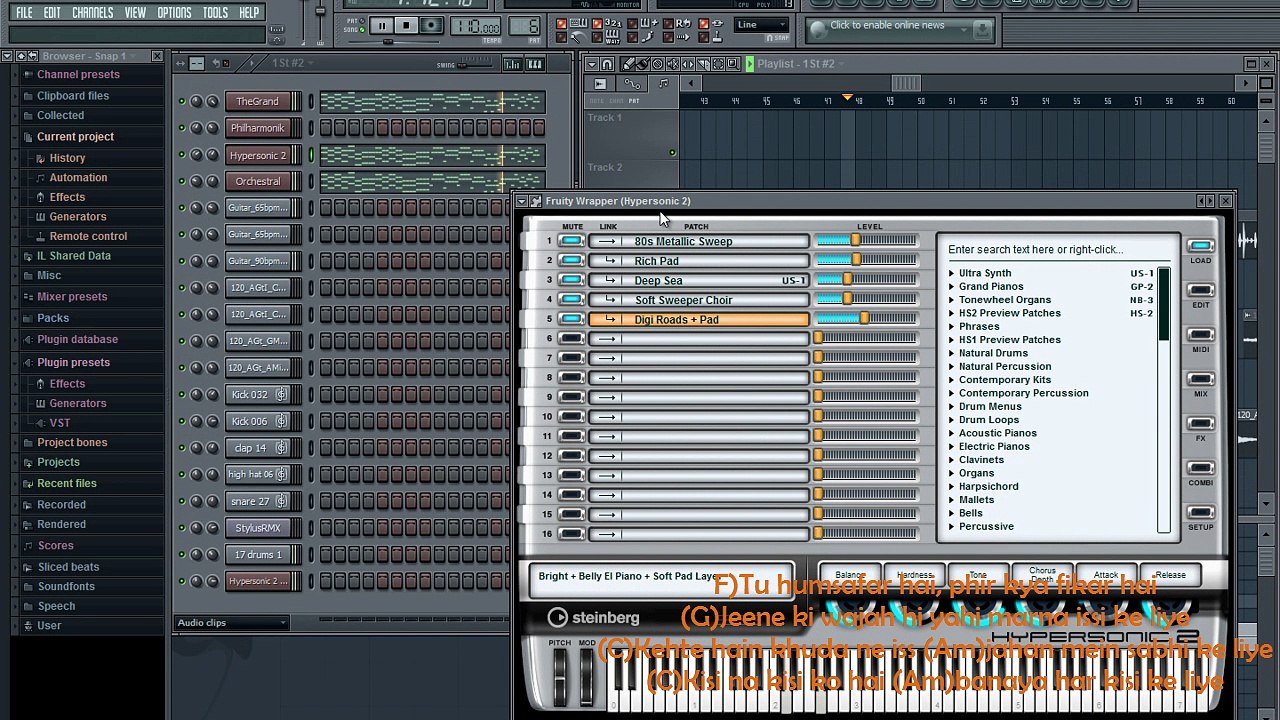Select the StylusRMX channel button
This screenshot has height=720, width=1280.
pyautogui.click(x=258, y=528)
